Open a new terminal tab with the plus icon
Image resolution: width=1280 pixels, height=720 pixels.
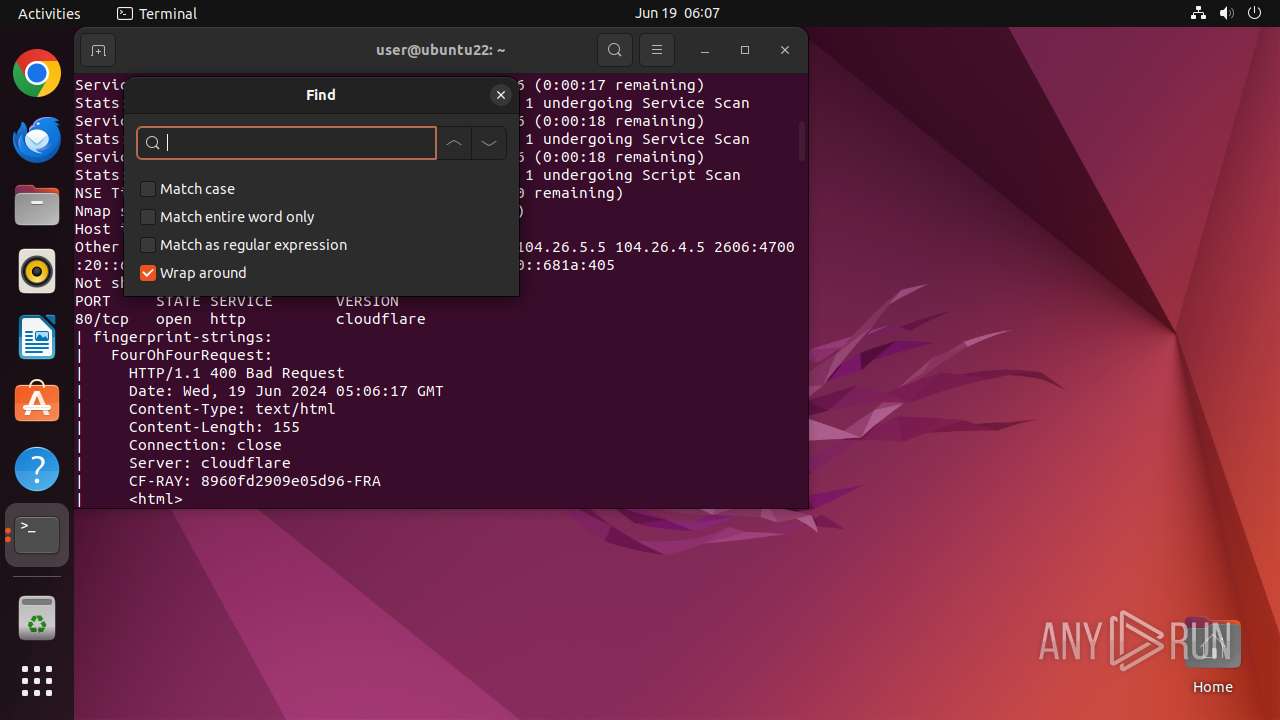coord(97,50)
